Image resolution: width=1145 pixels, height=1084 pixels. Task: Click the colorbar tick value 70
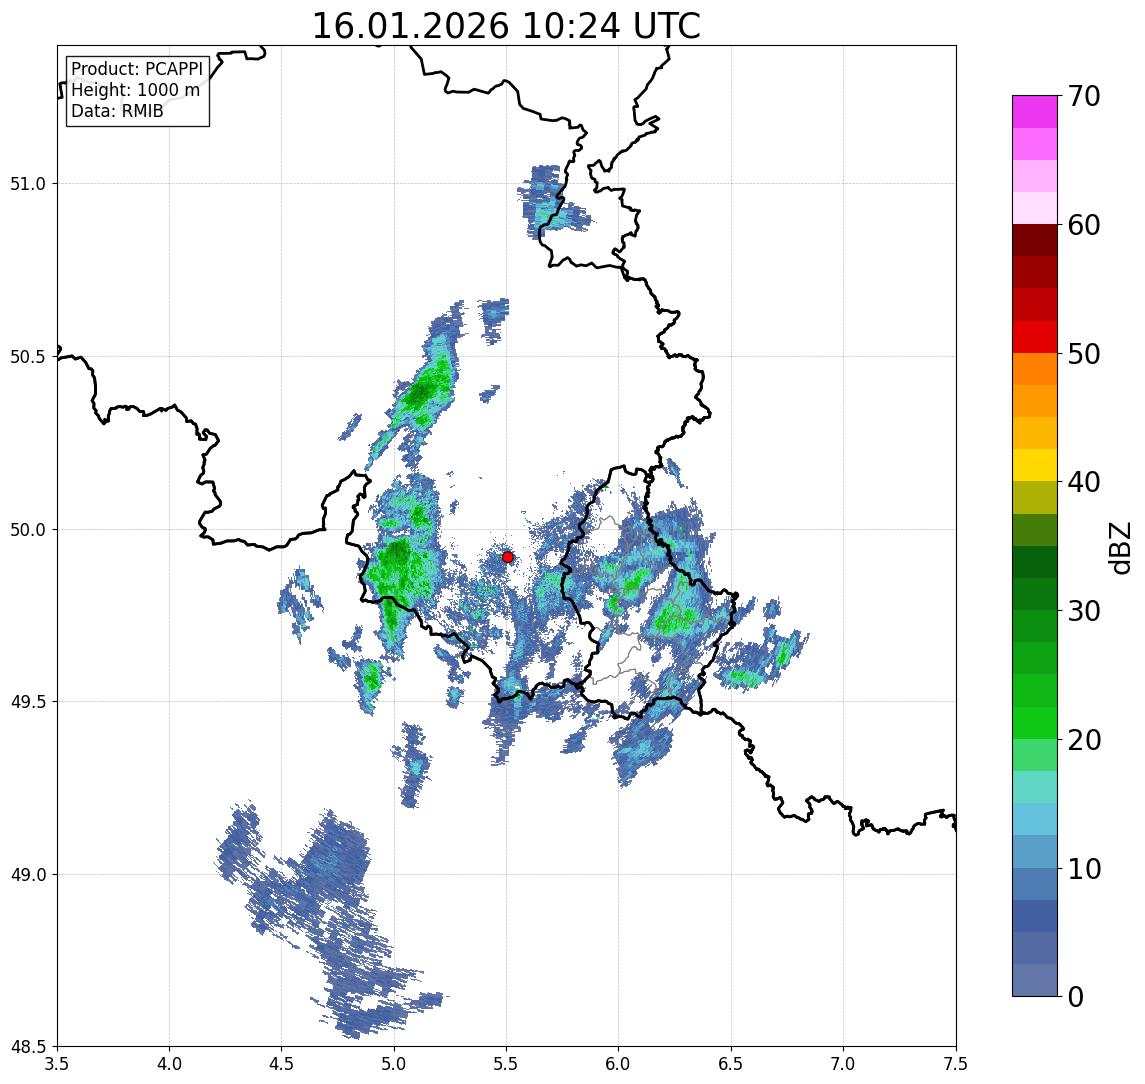click(x=1083, y=96)
